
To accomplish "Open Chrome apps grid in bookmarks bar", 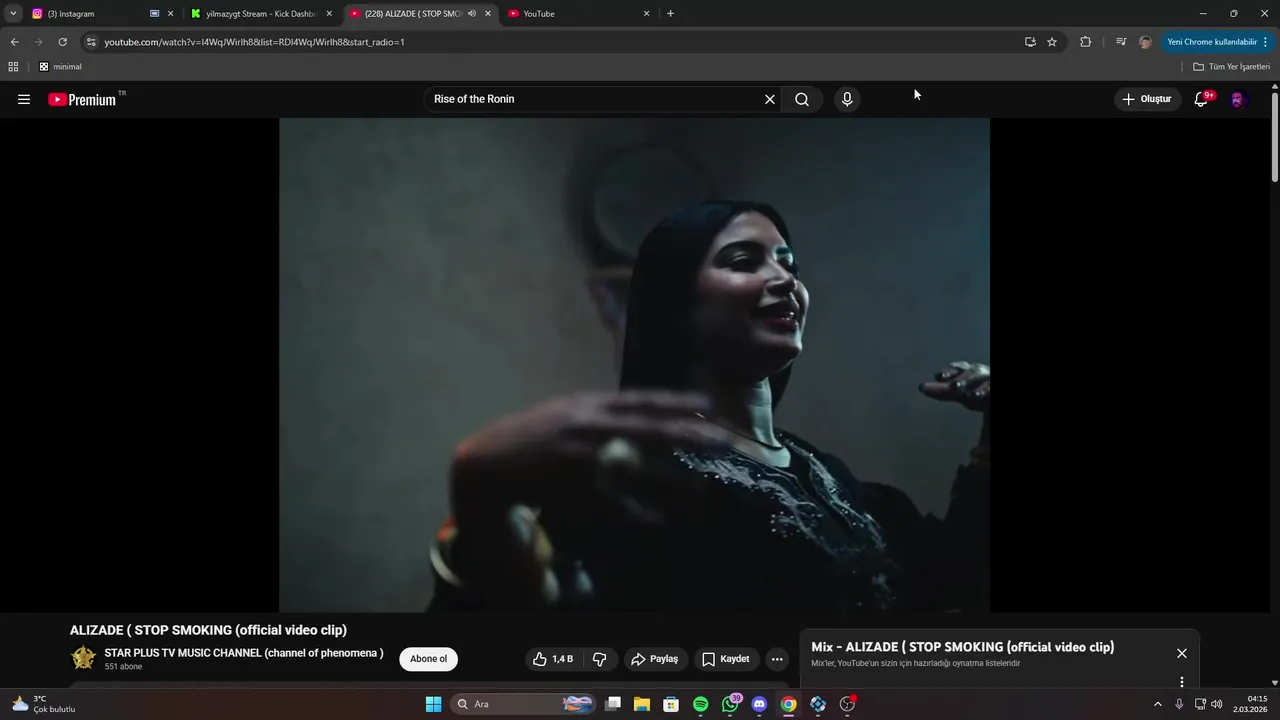I will 13,67.
